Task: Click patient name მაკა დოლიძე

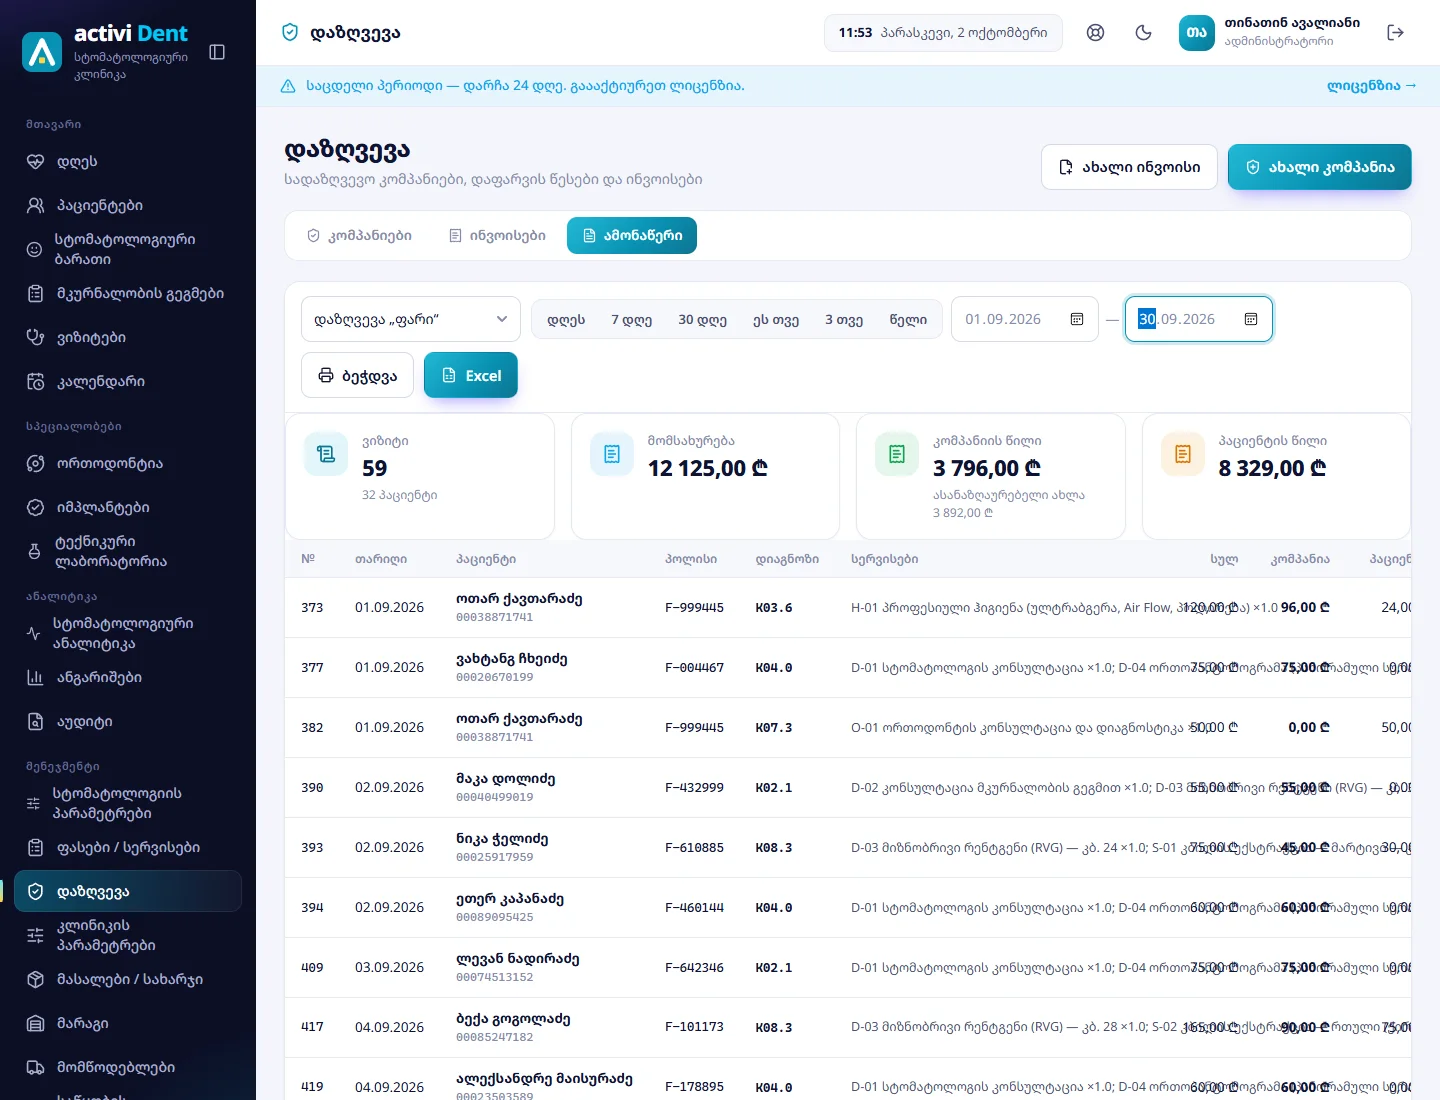Action: pyautogui.click(x=505, y=779)
